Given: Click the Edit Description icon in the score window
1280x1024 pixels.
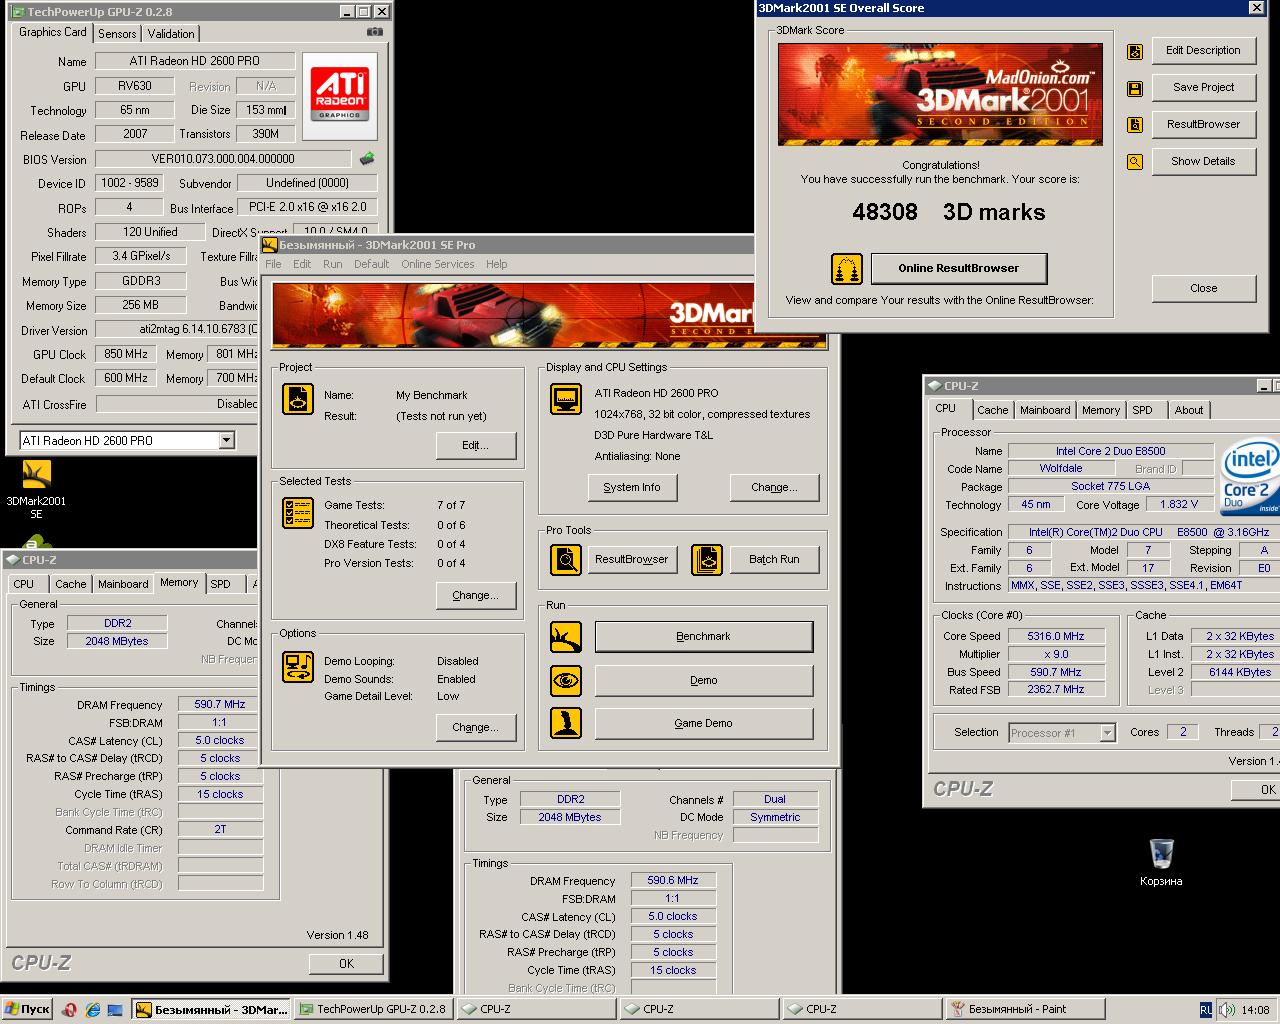Looking at the screenshot, I should click(1135, 51).
